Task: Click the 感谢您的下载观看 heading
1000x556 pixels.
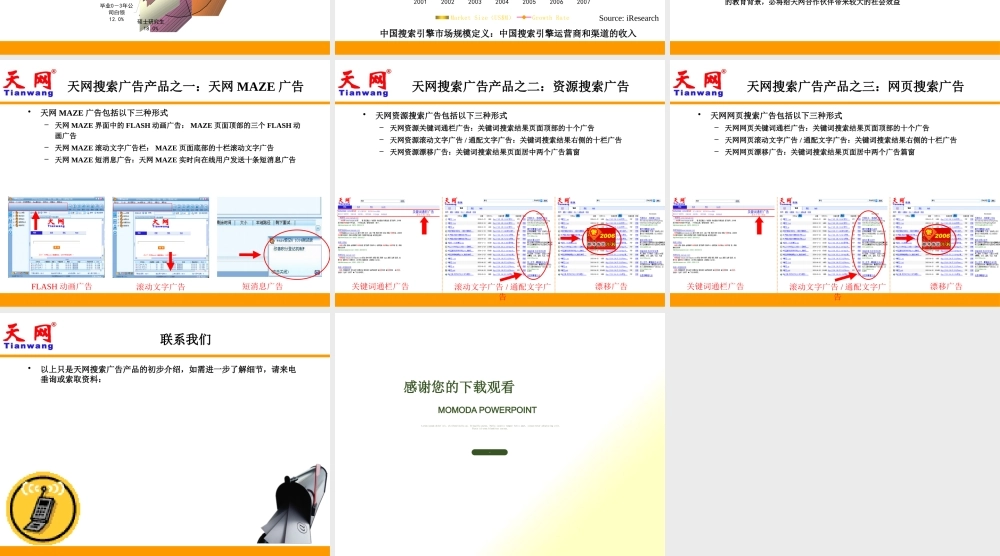Action: point(459,387)
